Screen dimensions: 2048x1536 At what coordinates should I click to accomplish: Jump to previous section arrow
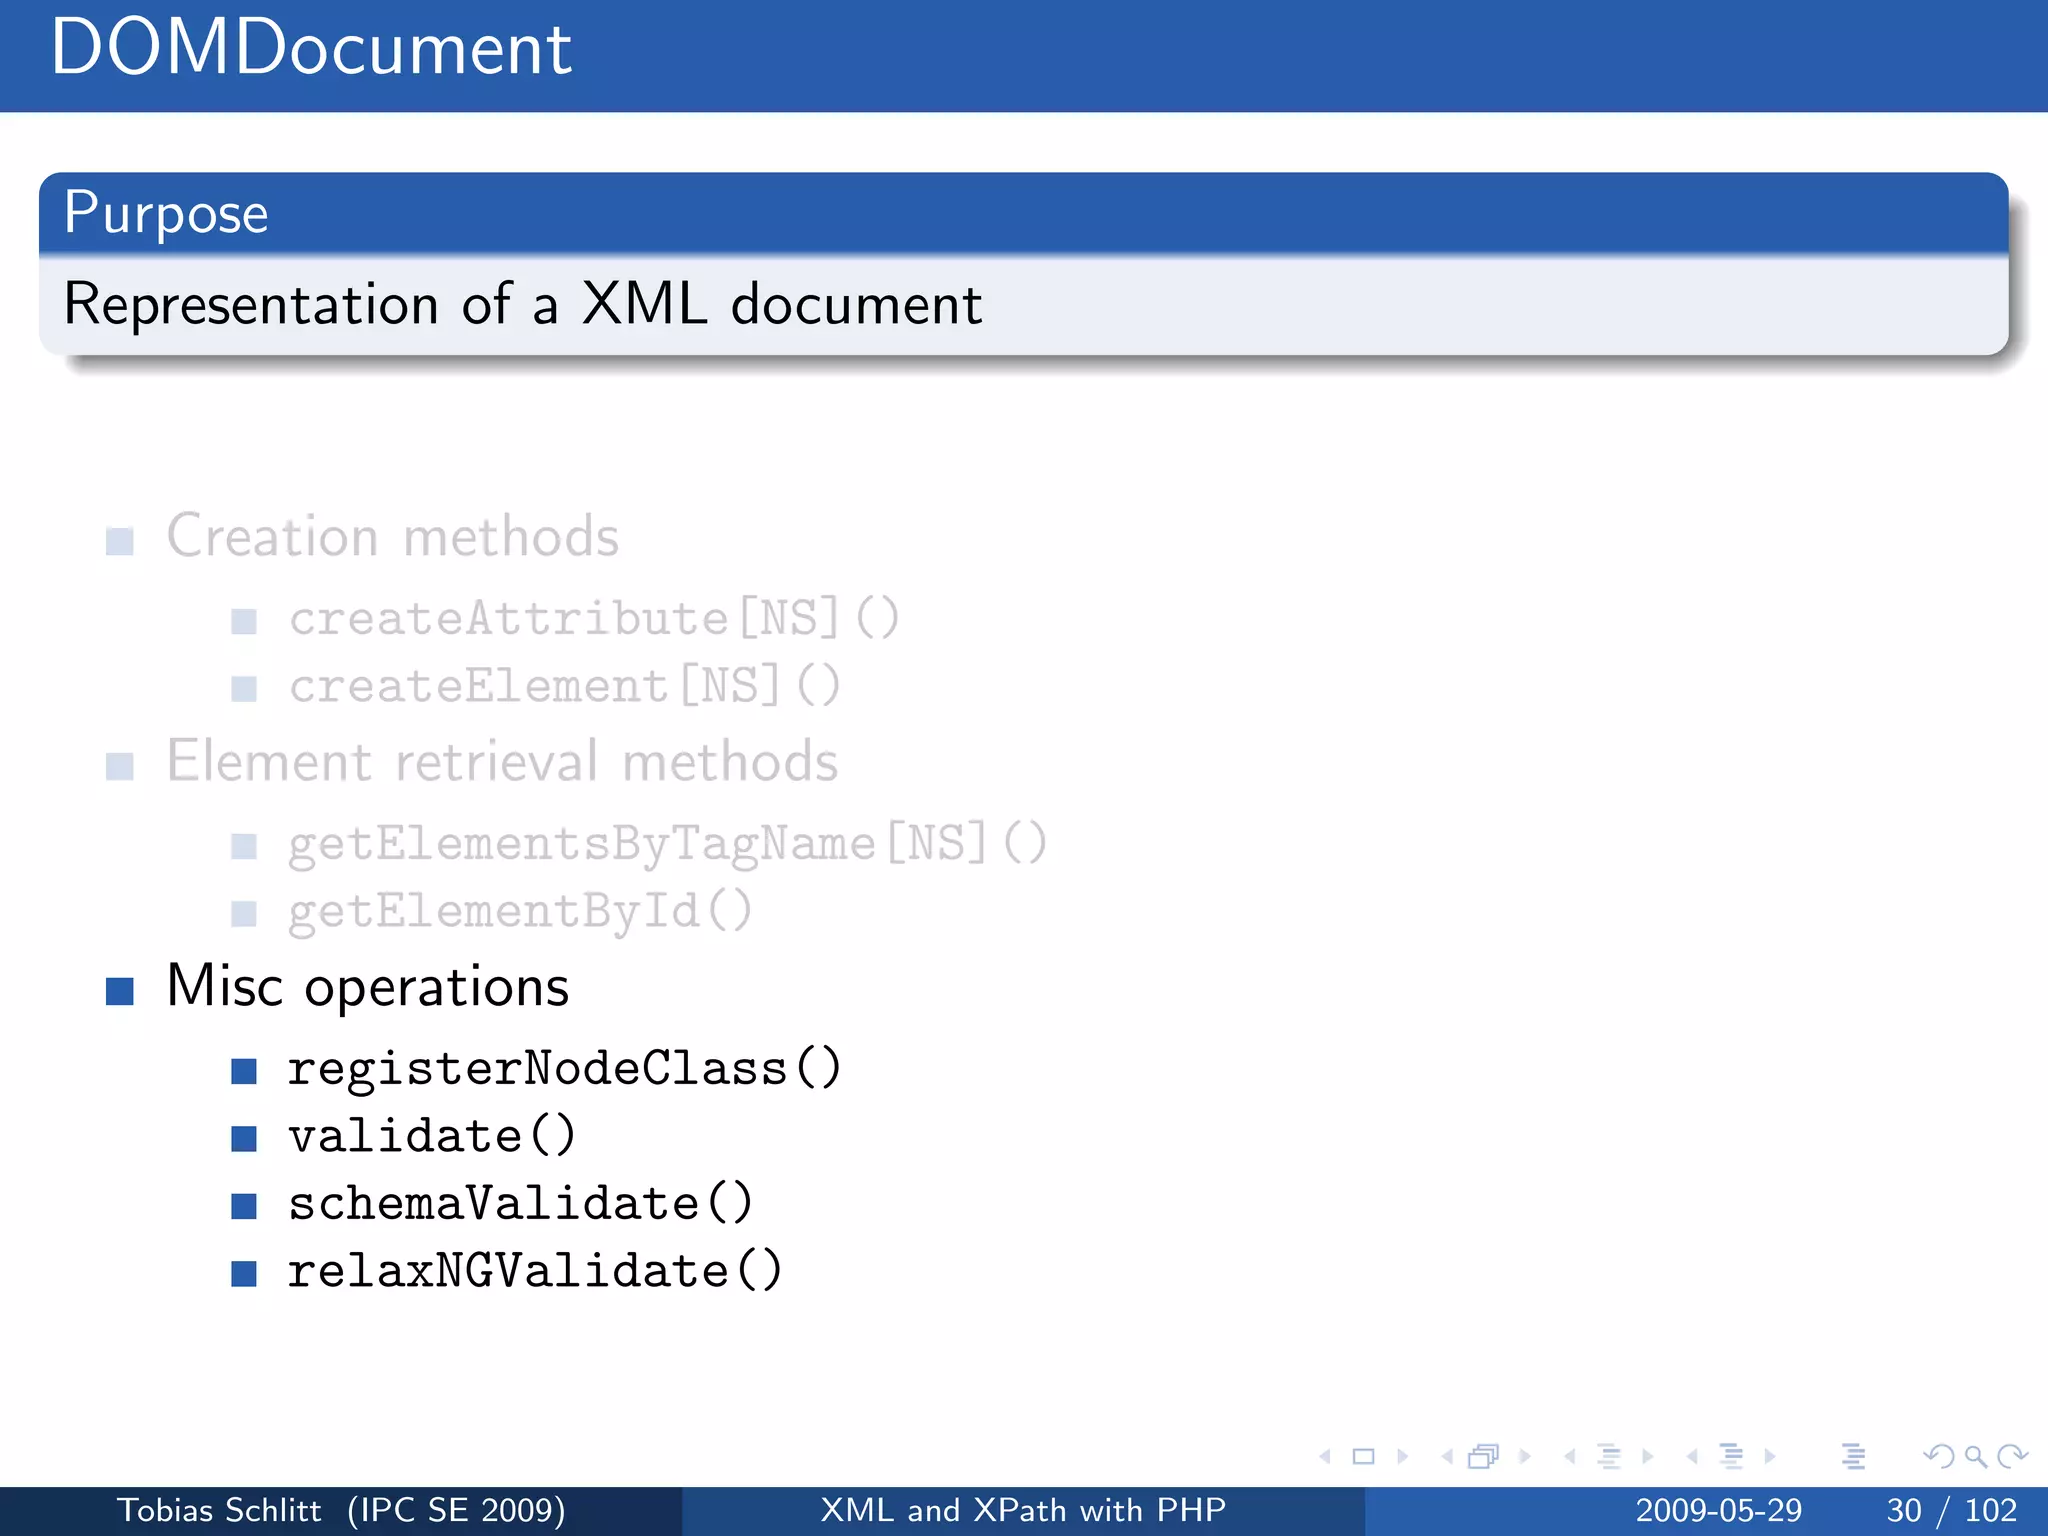pyautogui.click(x=1692, y=1457)
